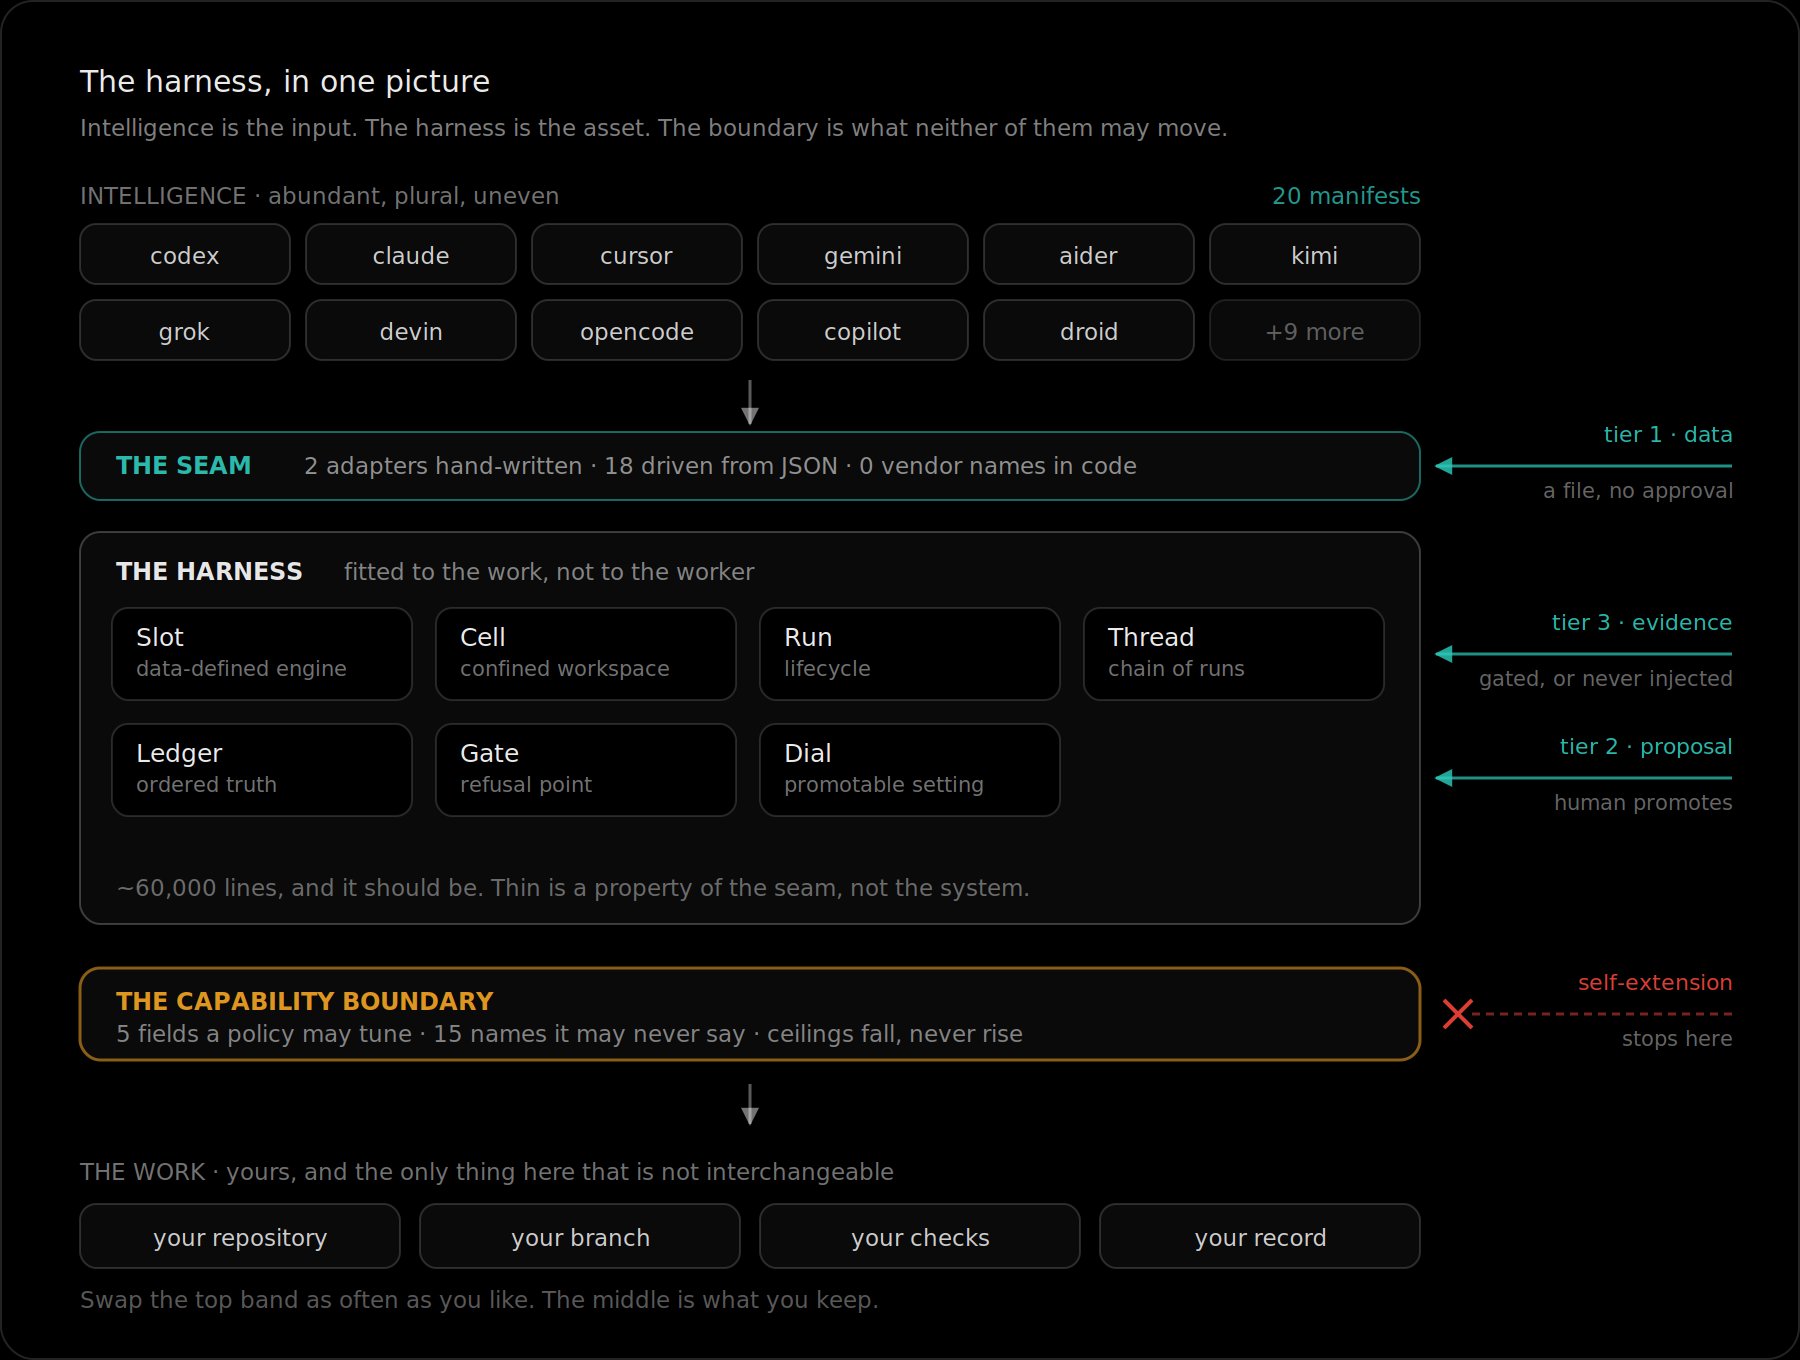
Task: Click the "THE HARNESS" heading
Action: (209, 571)
